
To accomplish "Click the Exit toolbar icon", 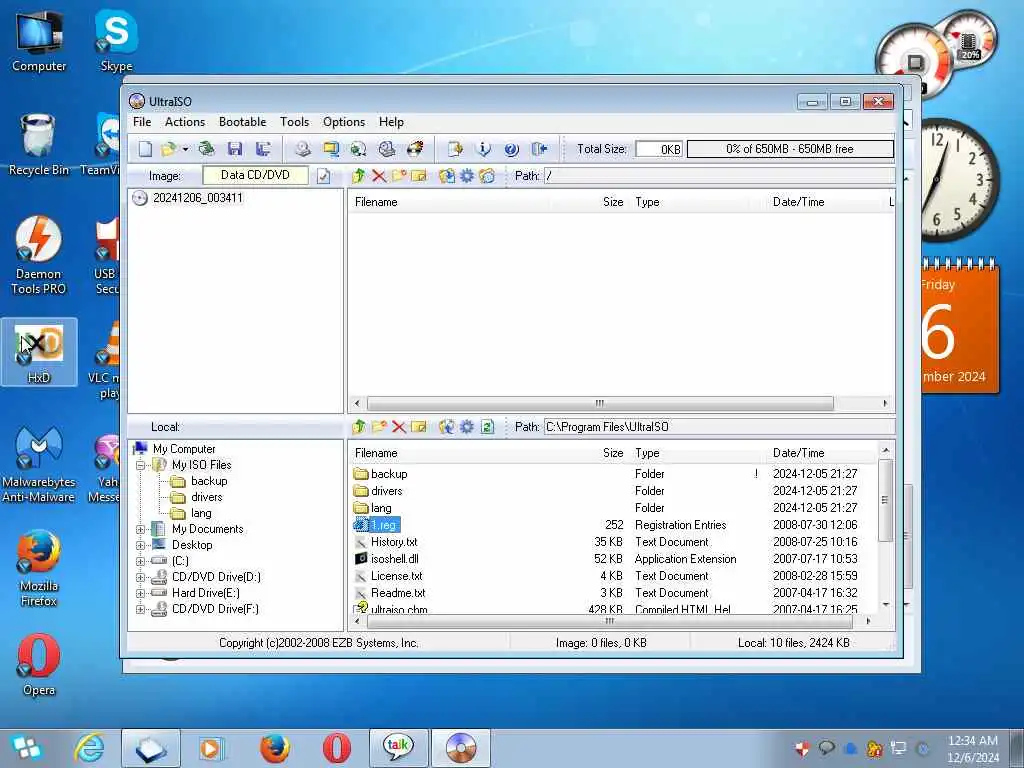I will coord(539,149).
